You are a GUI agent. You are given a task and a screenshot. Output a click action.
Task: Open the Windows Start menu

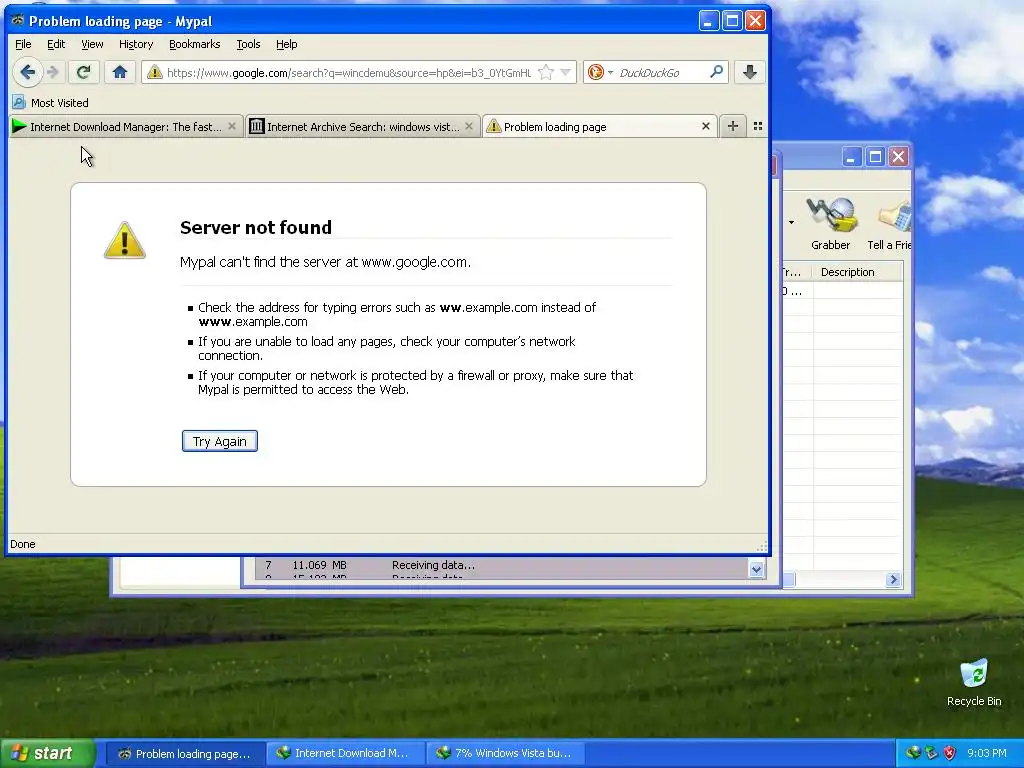tap(46, 754)
